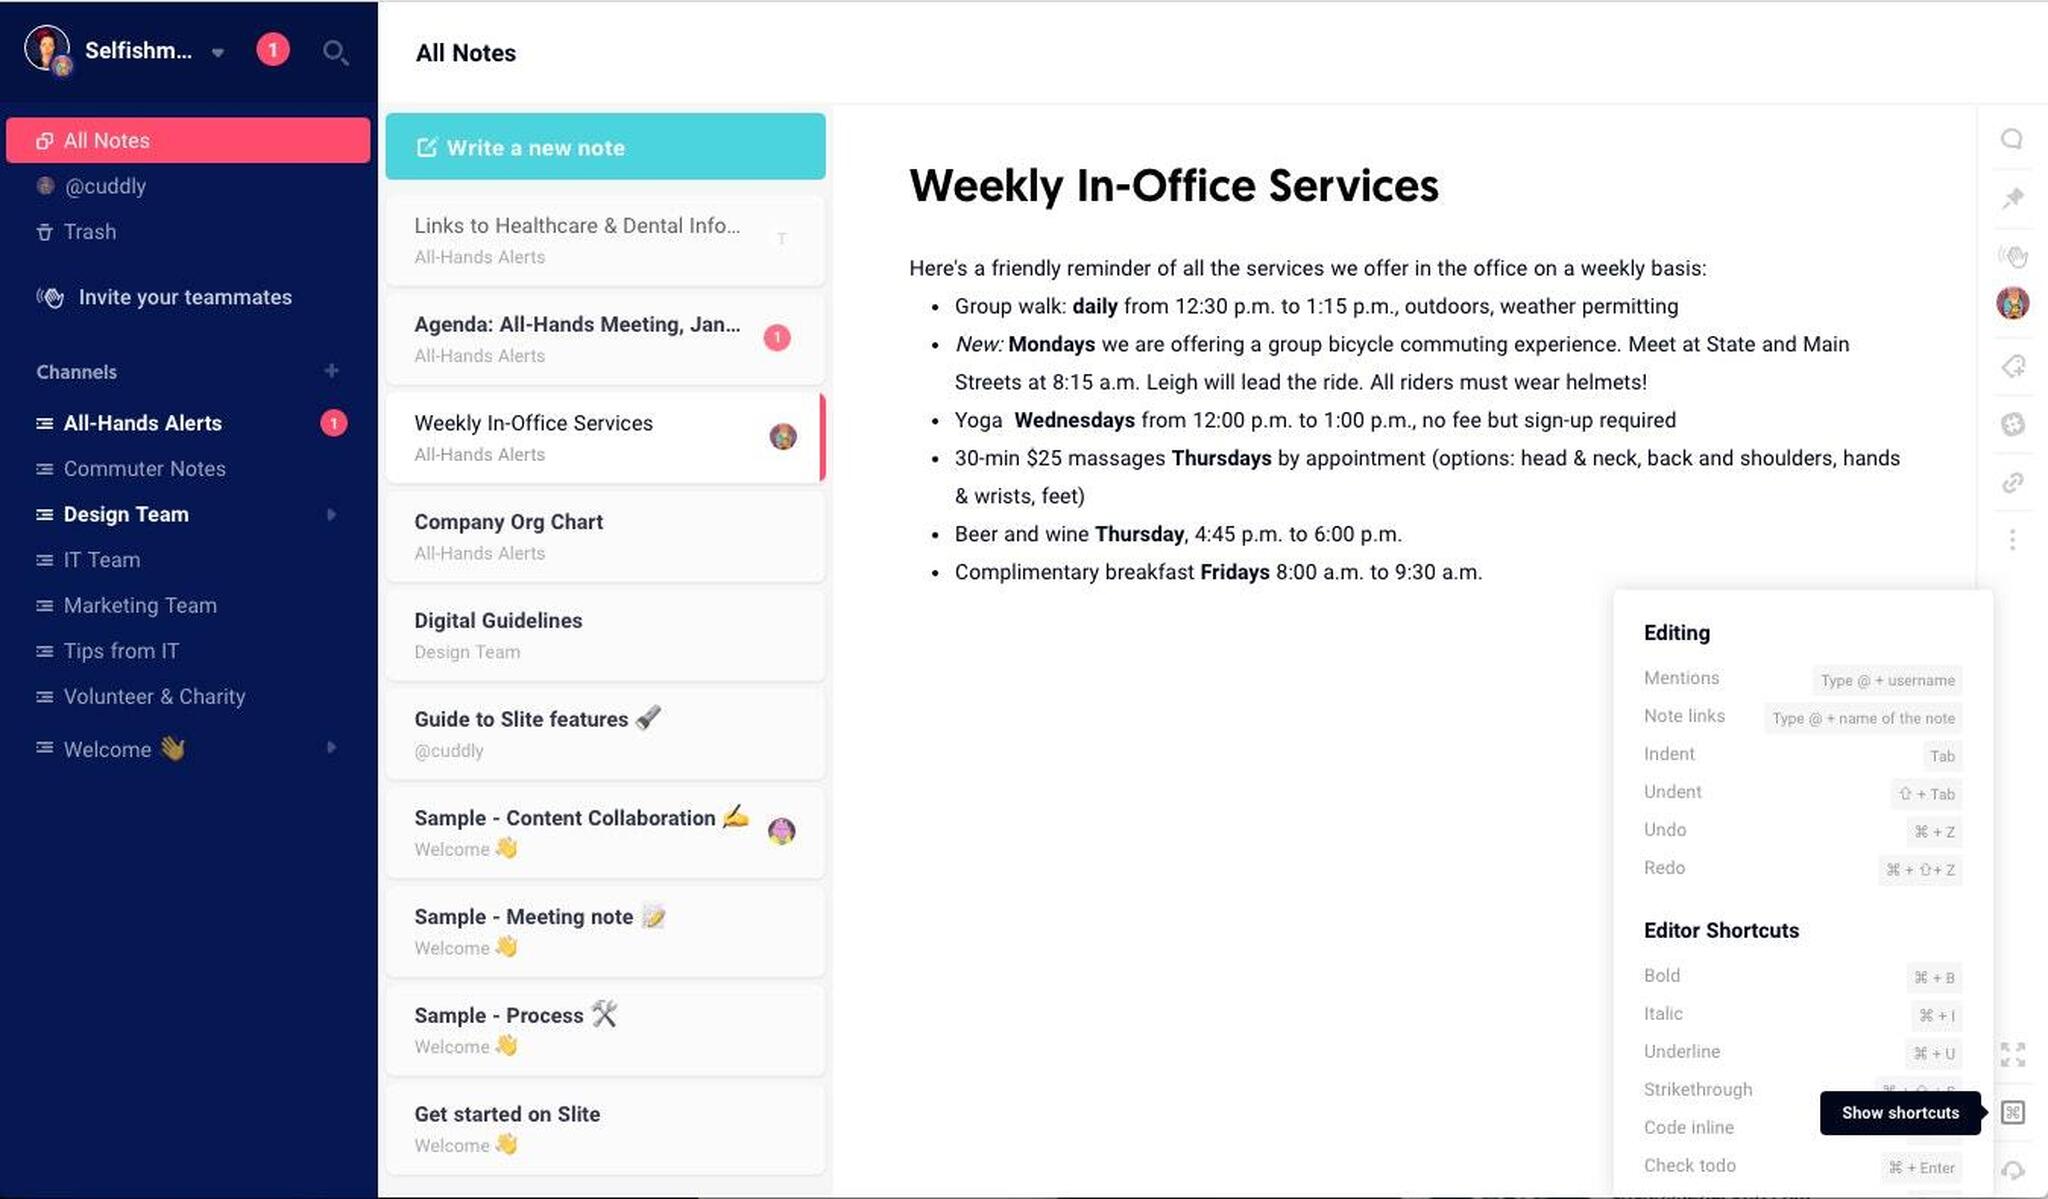
Task: Show keyboard shortcuts with the command icon
Action: click(x=2013, y=1113)
